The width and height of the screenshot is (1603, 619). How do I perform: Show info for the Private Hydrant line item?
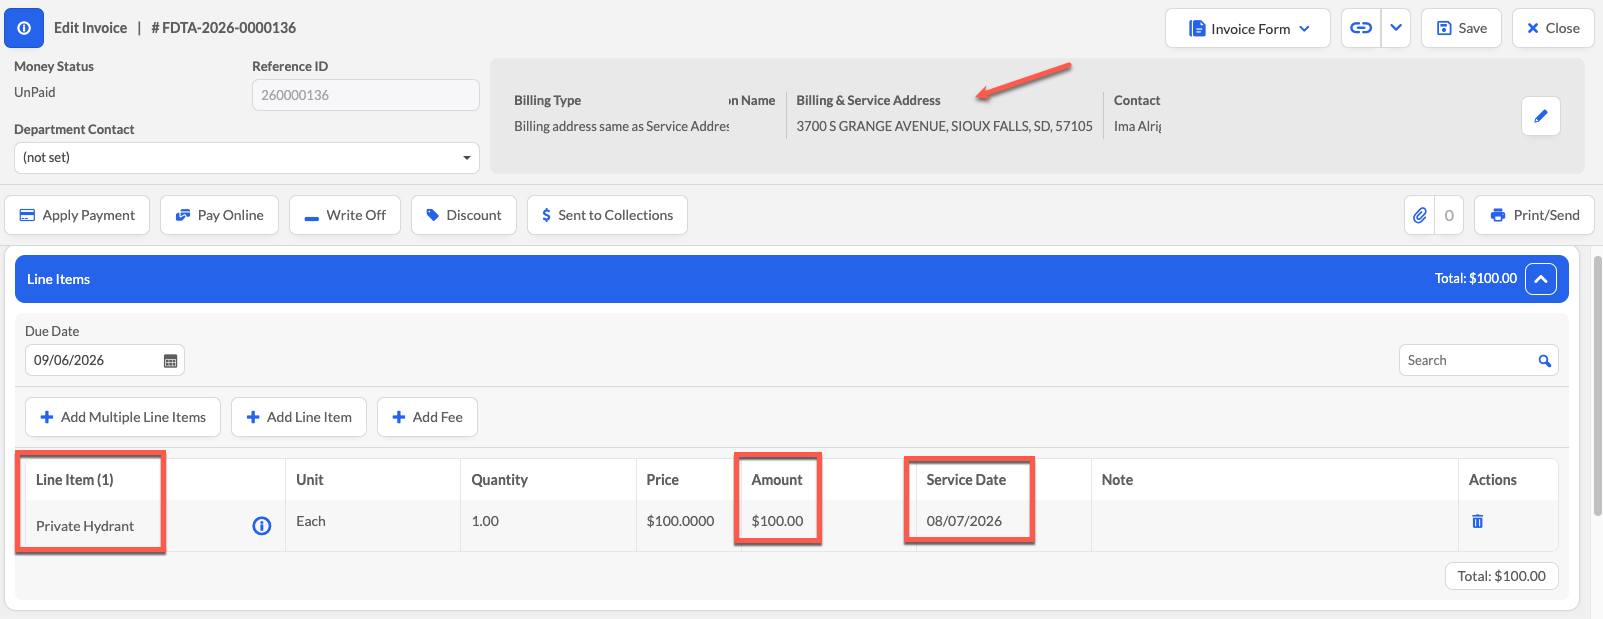(262, 526)
